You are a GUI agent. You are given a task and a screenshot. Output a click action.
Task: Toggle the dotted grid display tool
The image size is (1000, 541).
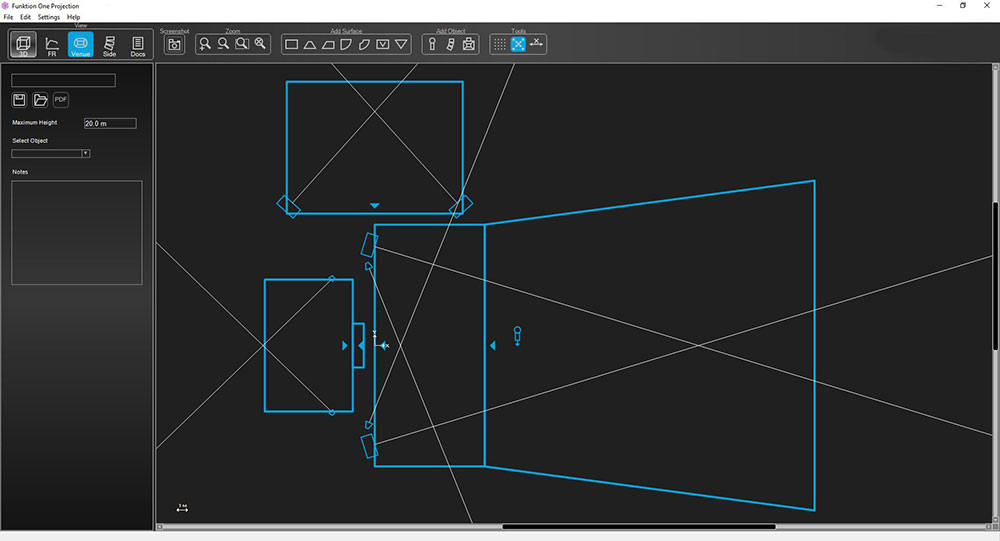(500, 44)
